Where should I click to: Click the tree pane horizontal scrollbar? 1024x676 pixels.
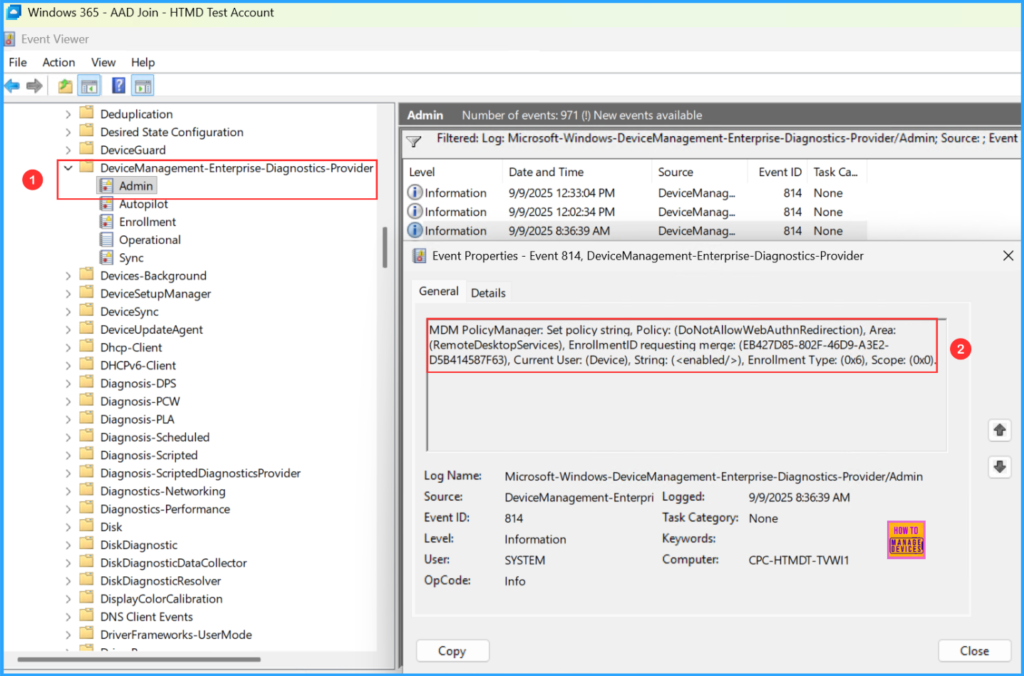pyautogui.click(x=139, y=659)
